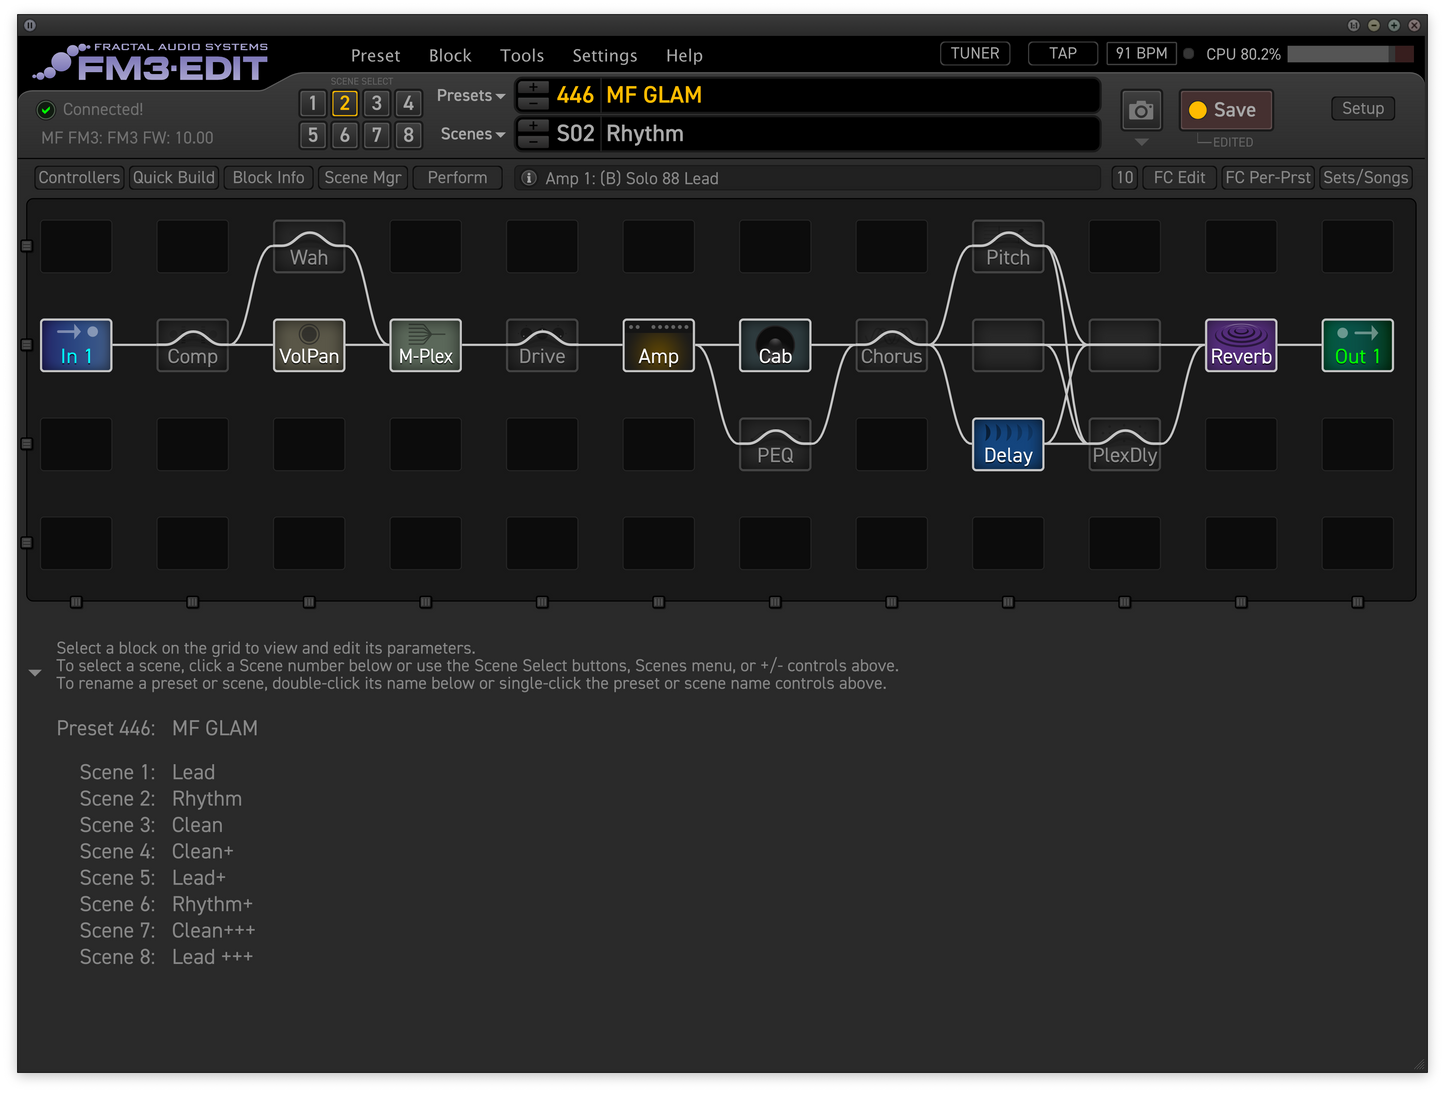Select the In 1 input block

pos(76,345)
